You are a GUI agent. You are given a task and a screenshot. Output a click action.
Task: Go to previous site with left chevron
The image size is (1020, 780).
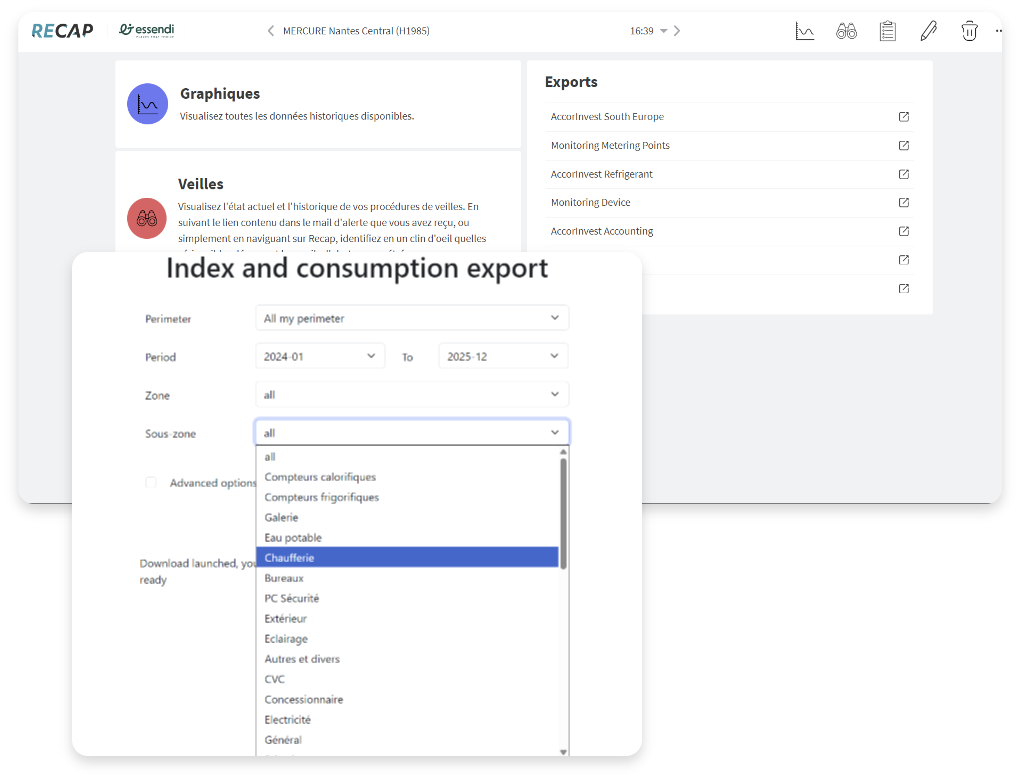(270, 31)
